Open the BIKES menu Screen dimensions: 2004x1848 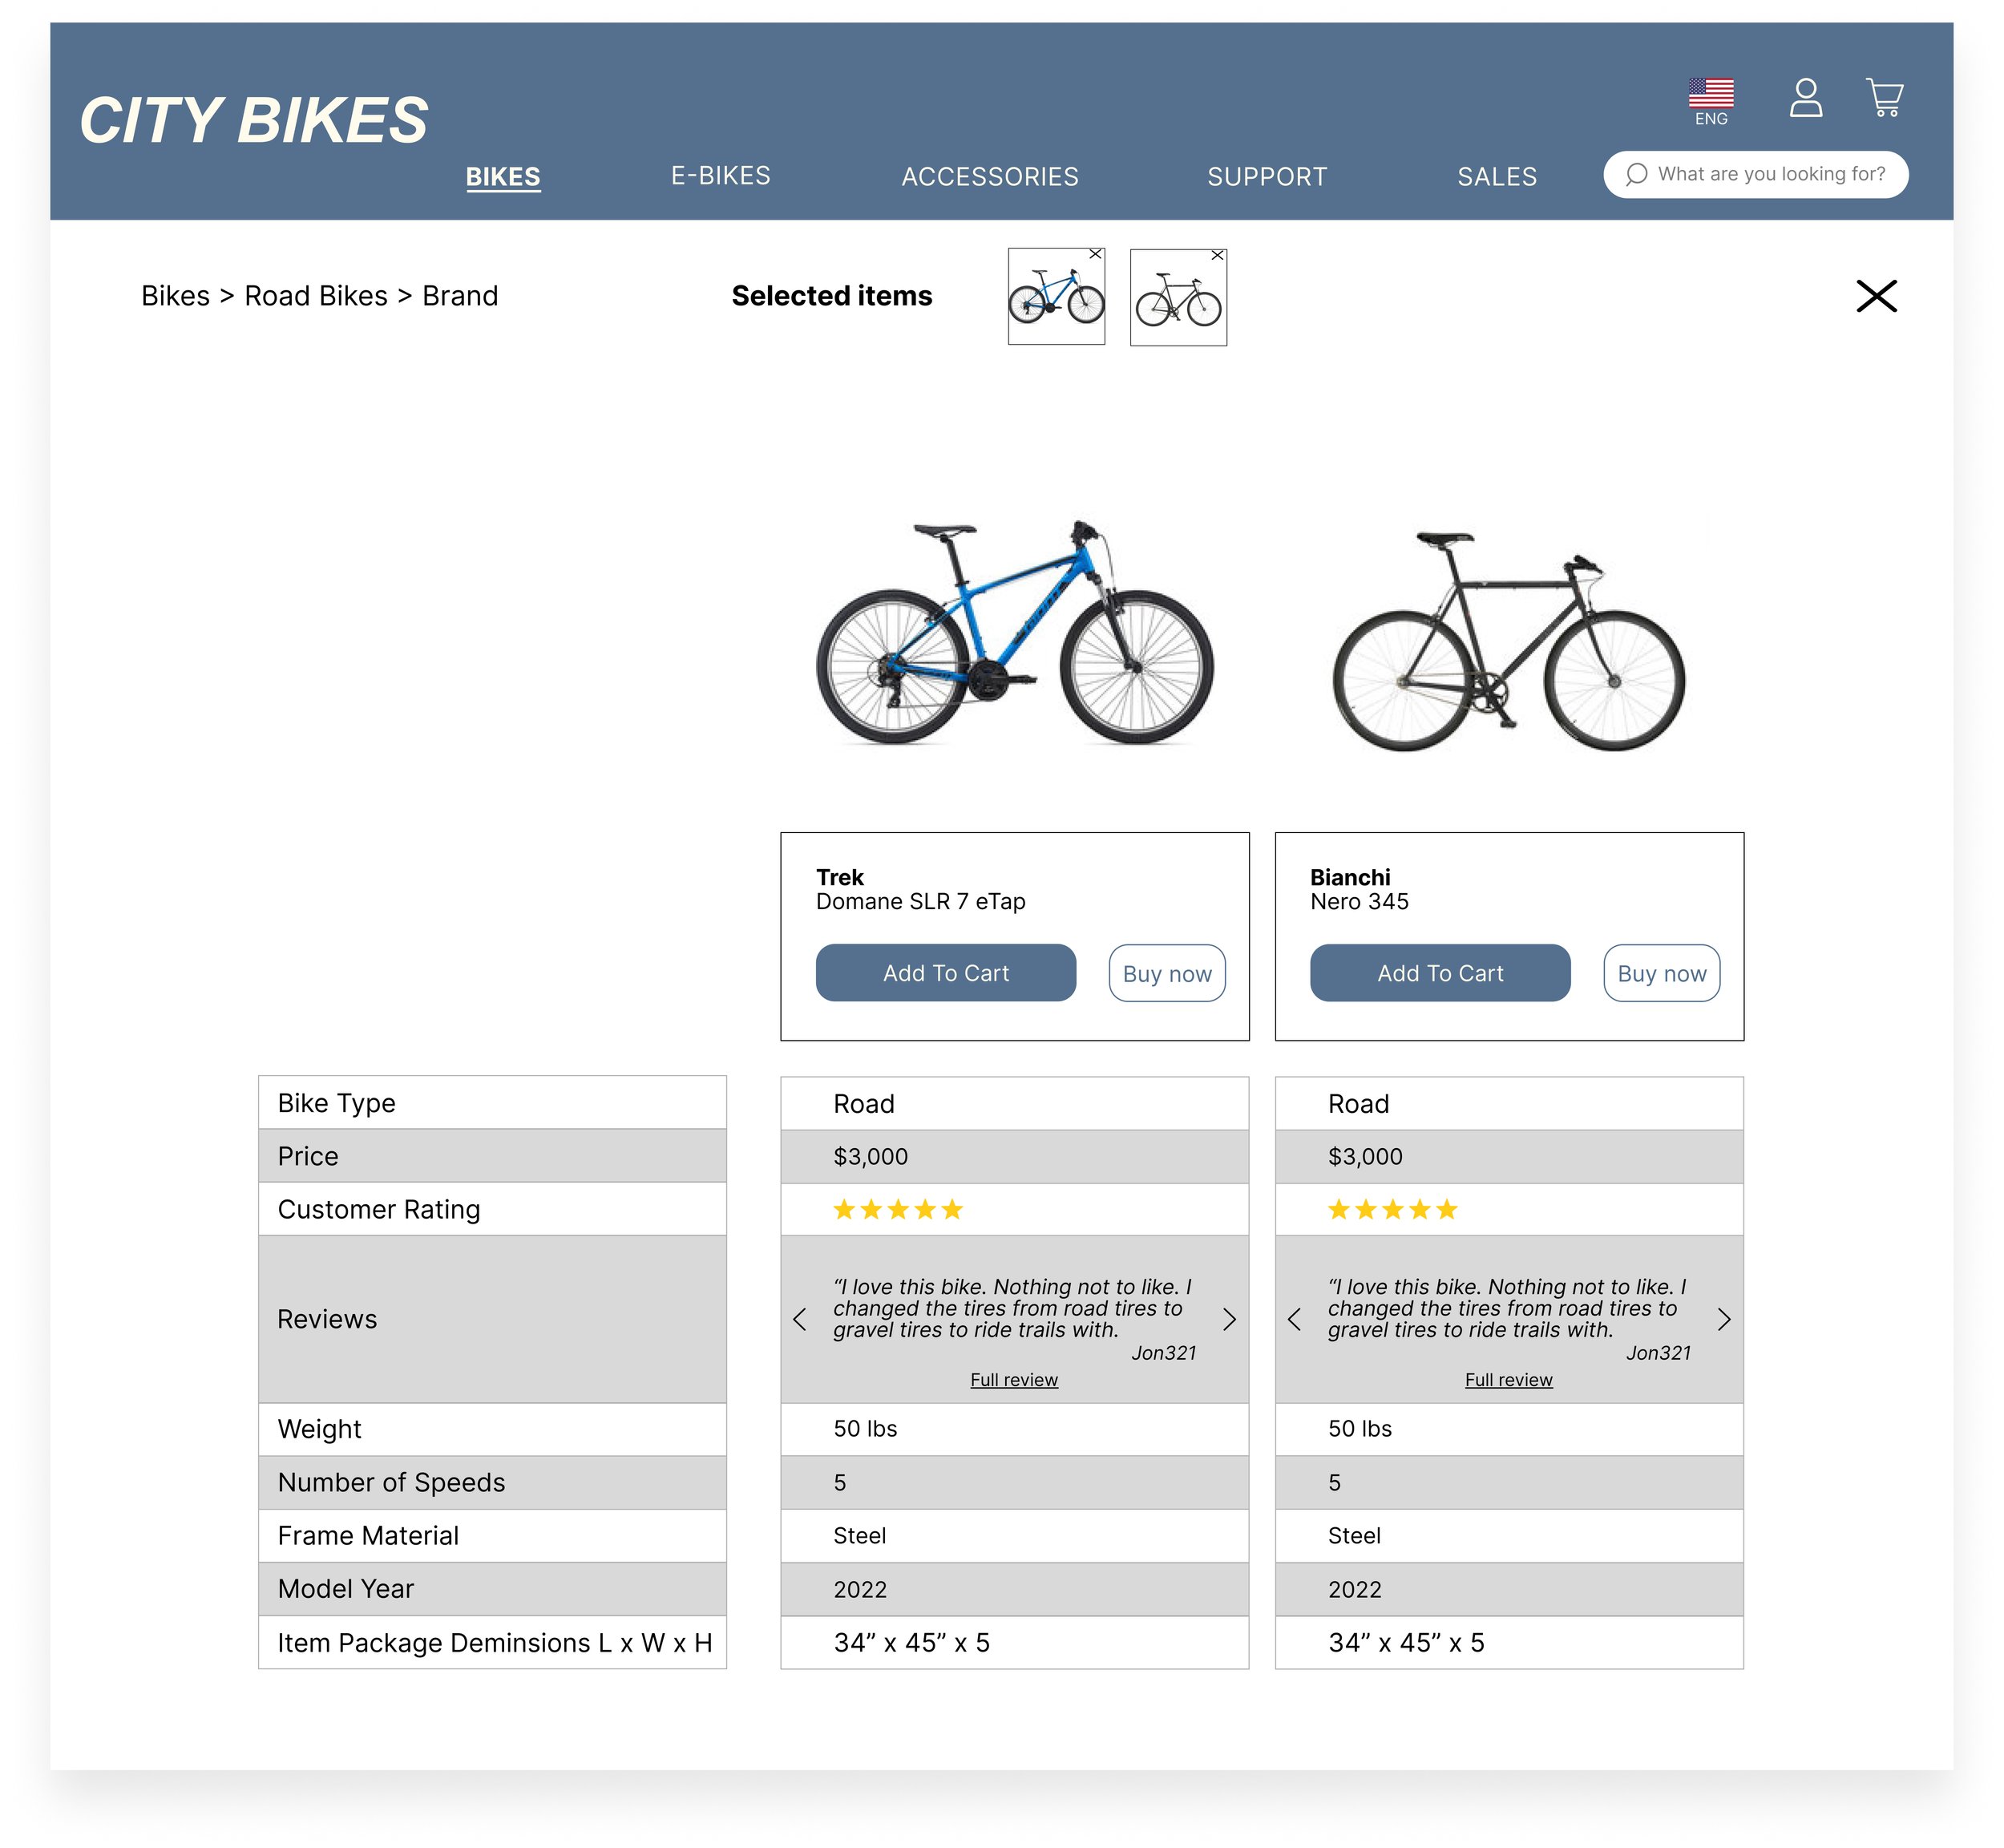click(503, 177)
